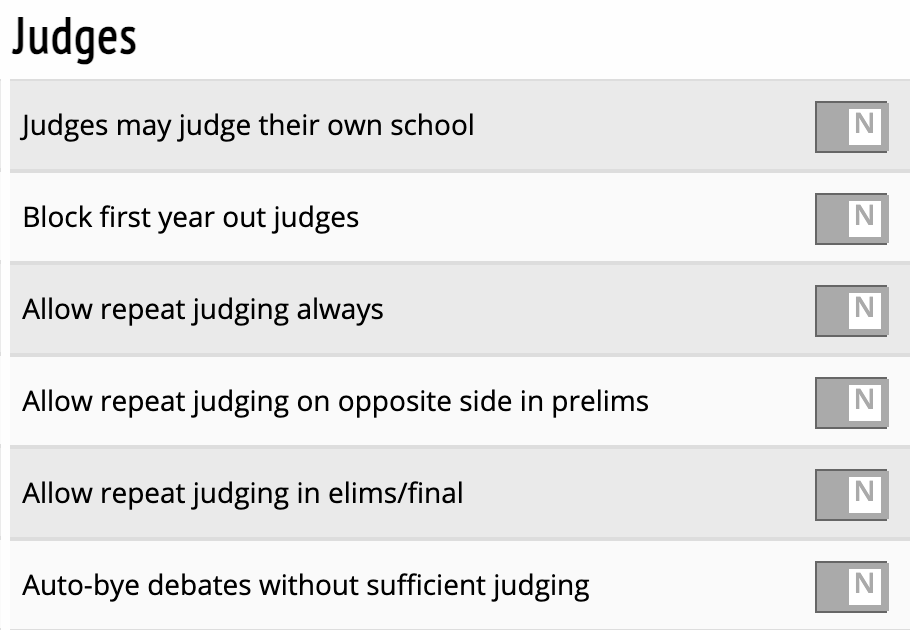
Task: Click the Judges section heading
Action: [x=73, y=38]
